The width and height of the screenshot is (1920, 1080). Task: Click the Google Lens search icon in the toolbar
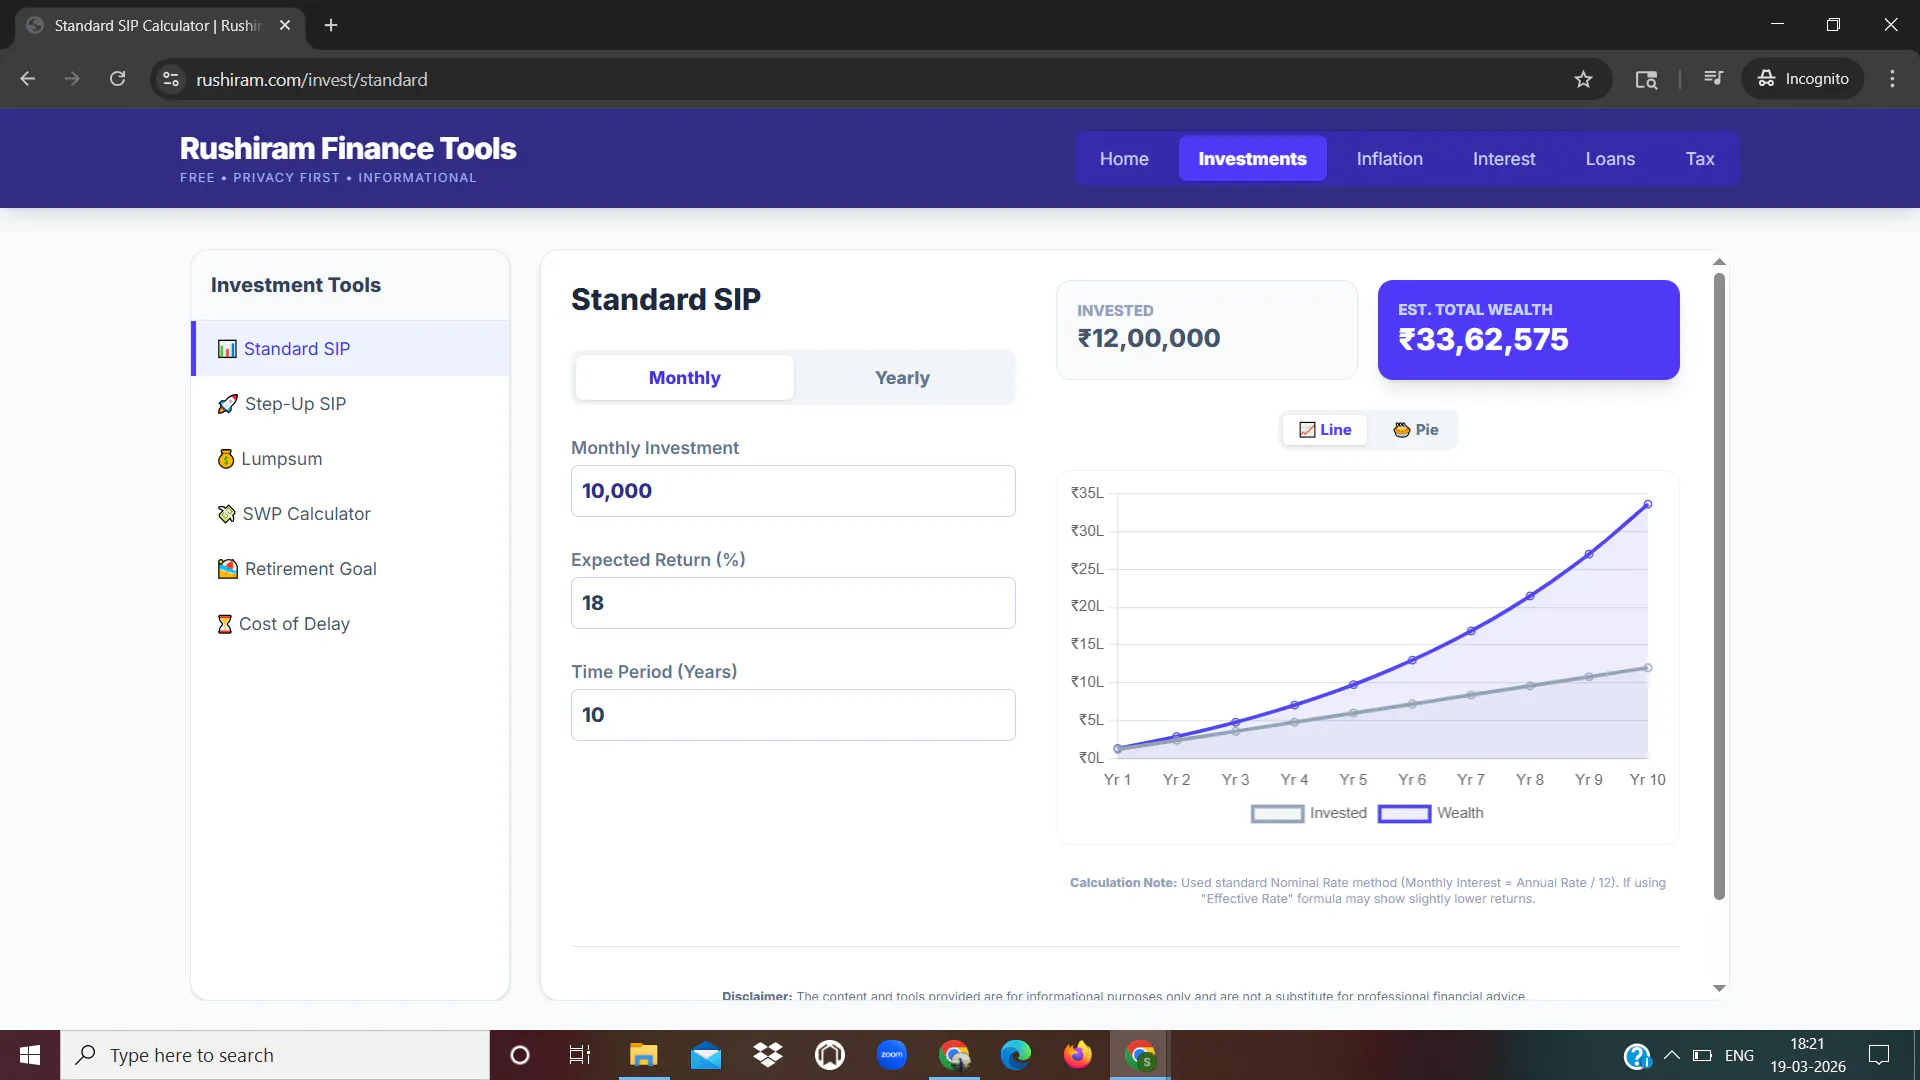(x=1646, y=79)
